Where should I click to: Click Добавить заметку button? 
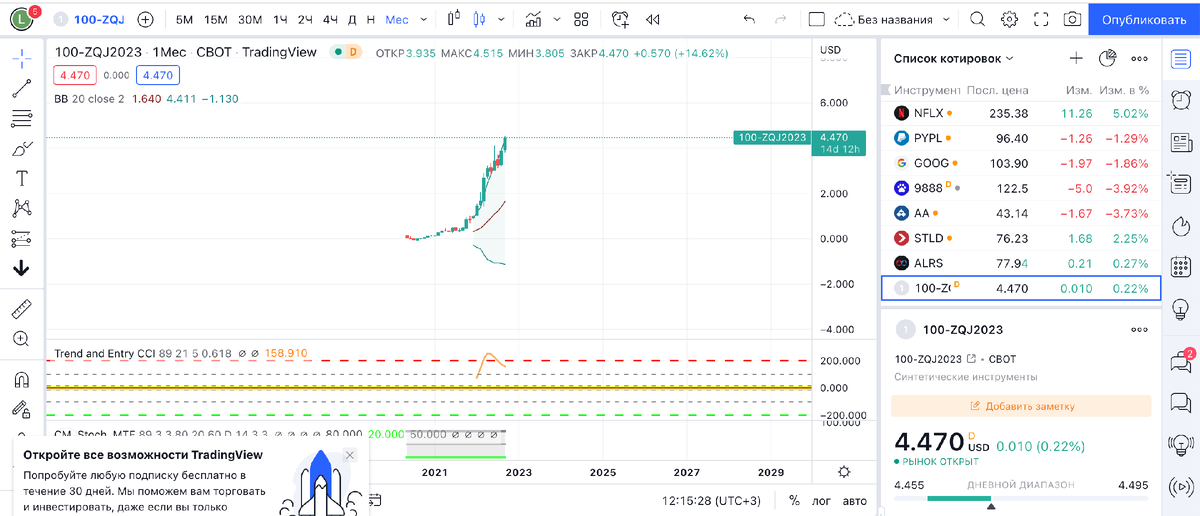[1021, 406]
